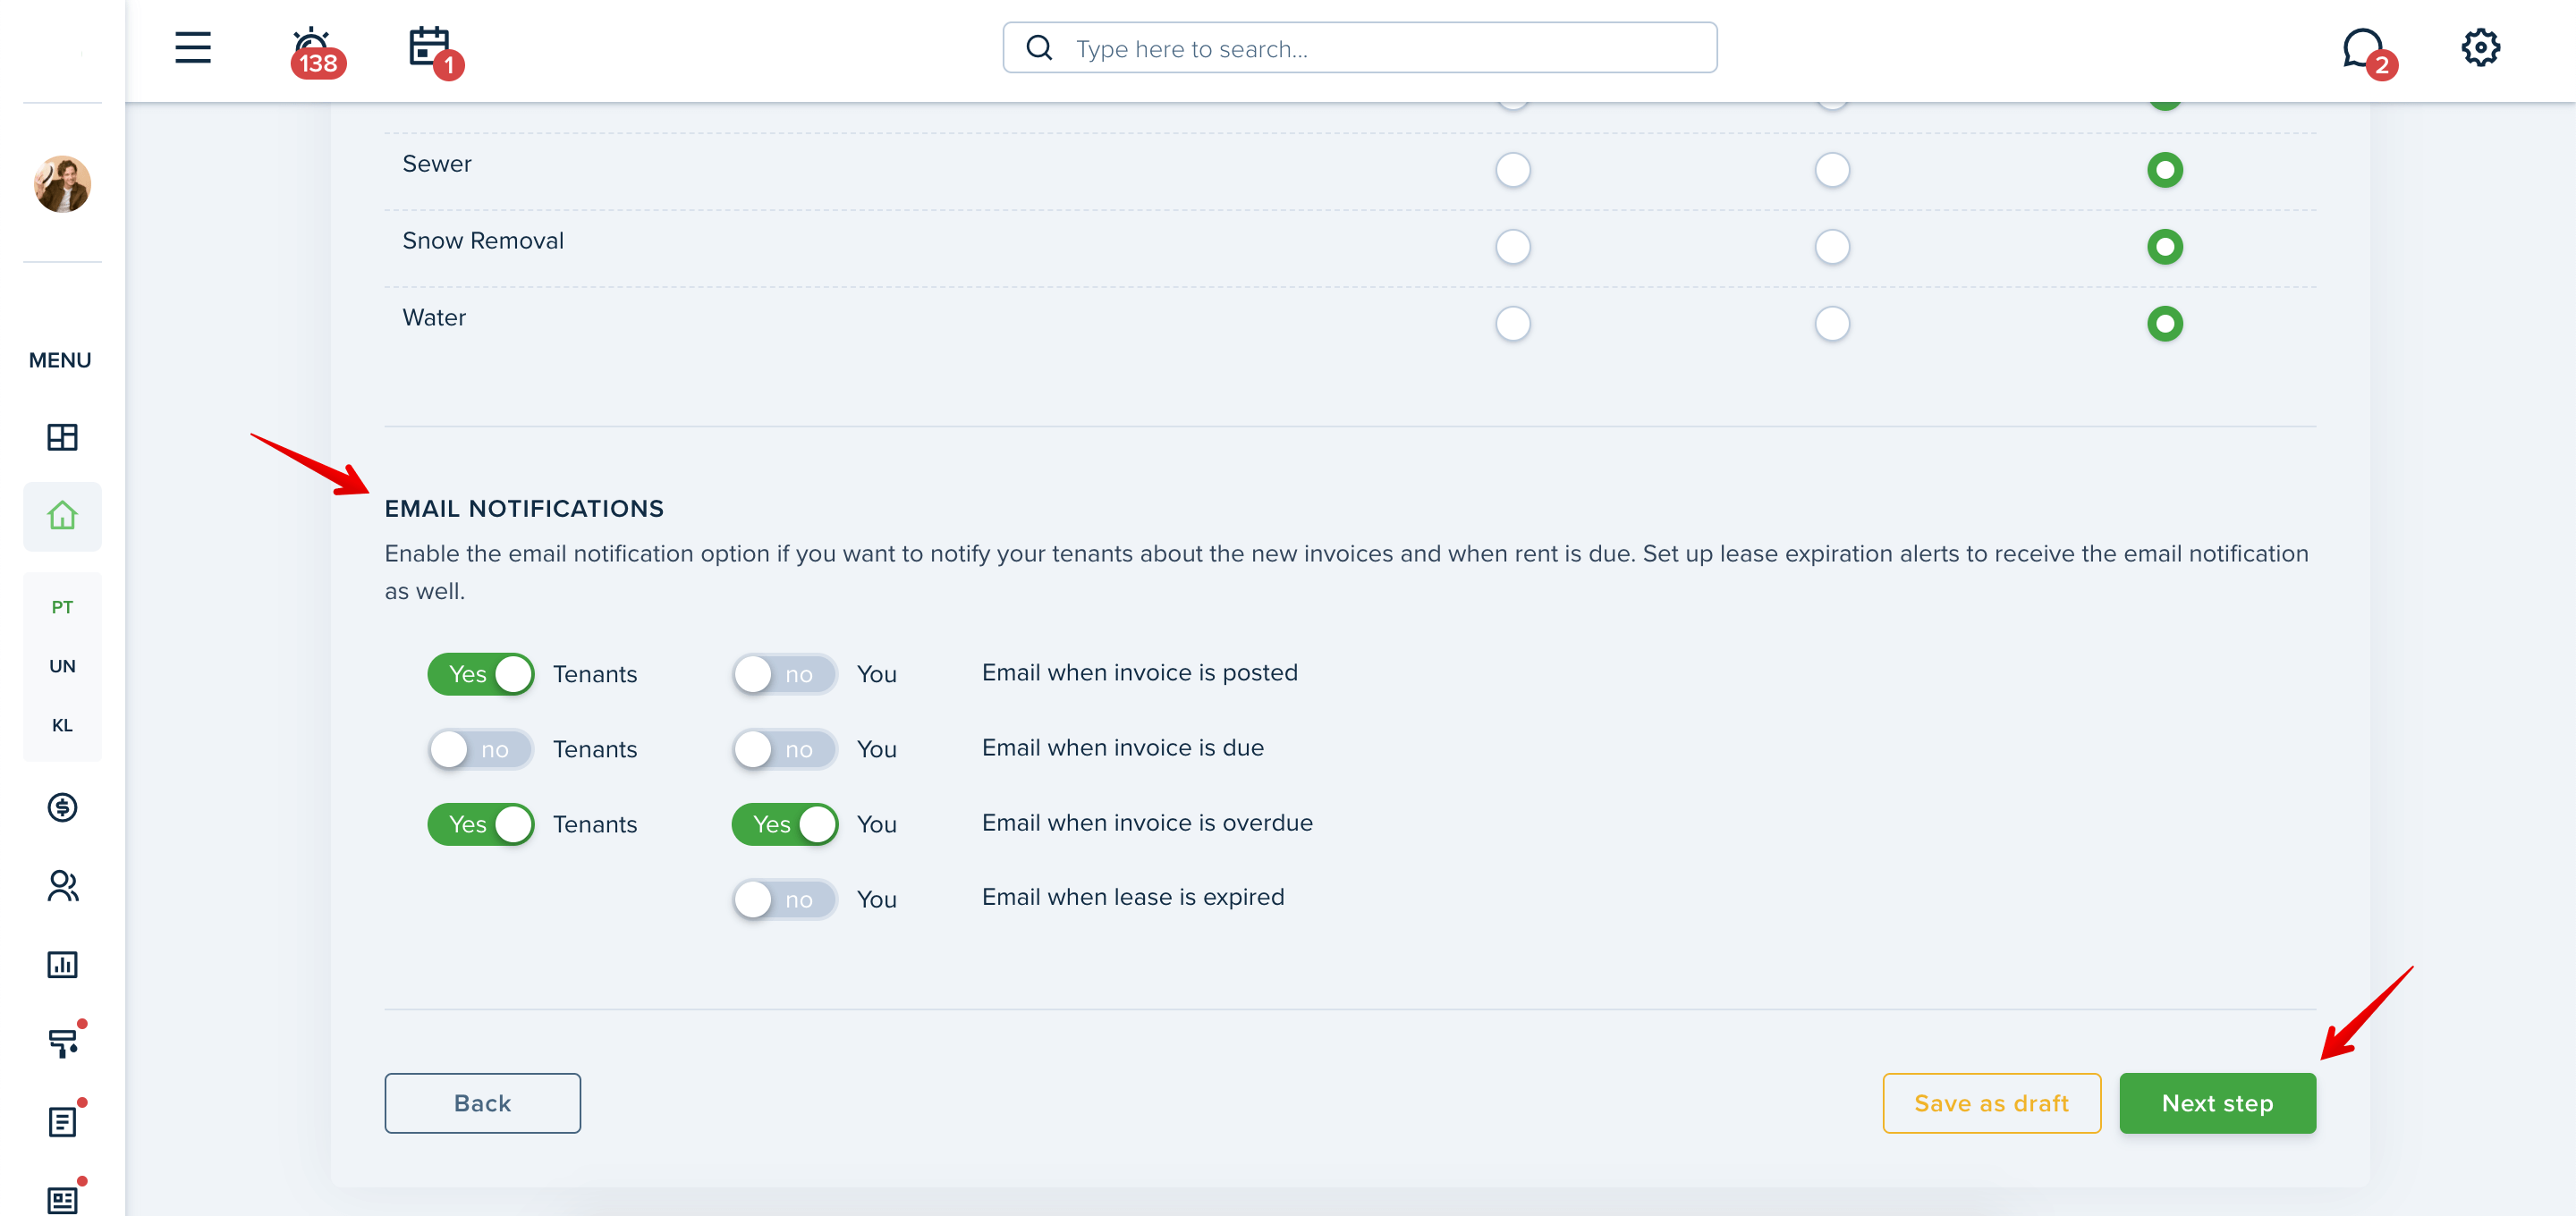Select first radio option for Snow Removal
Image resolution: width=2576 pixels, height=1216 pixels.
point(1512,247)
